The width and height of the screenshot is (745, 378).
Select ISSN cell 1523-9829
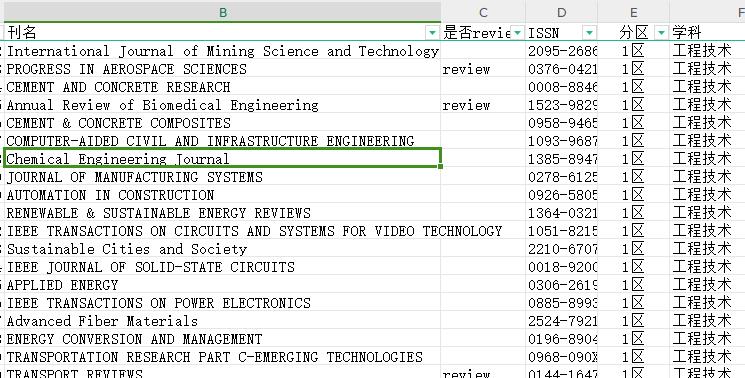point(562,105)
